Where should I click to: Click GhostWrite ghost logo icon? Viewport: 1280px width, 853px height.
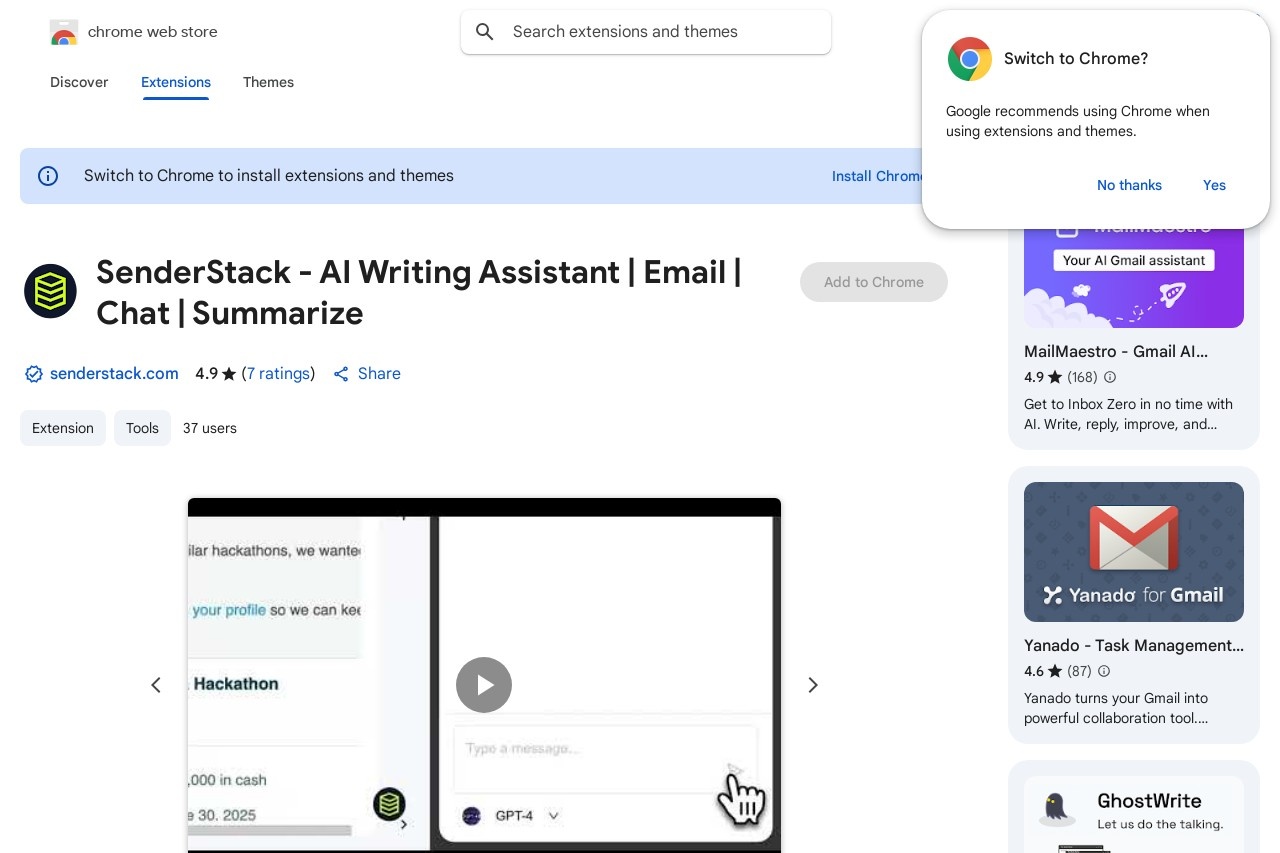(1055, 809)
